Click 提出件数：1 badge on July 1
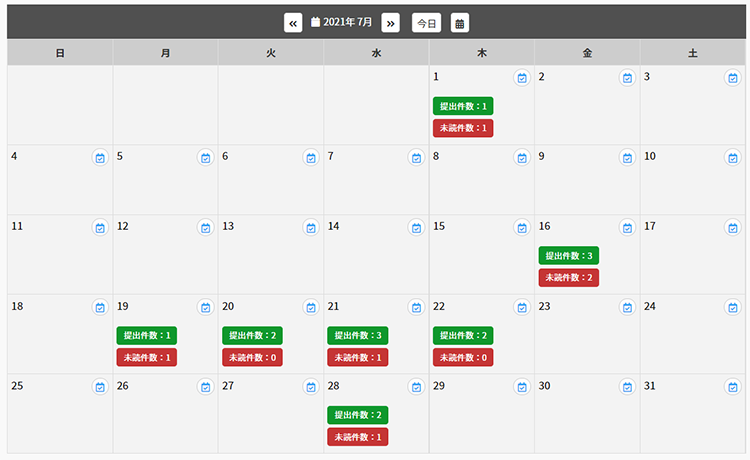750x460 pixels. (x=463, y=106)
